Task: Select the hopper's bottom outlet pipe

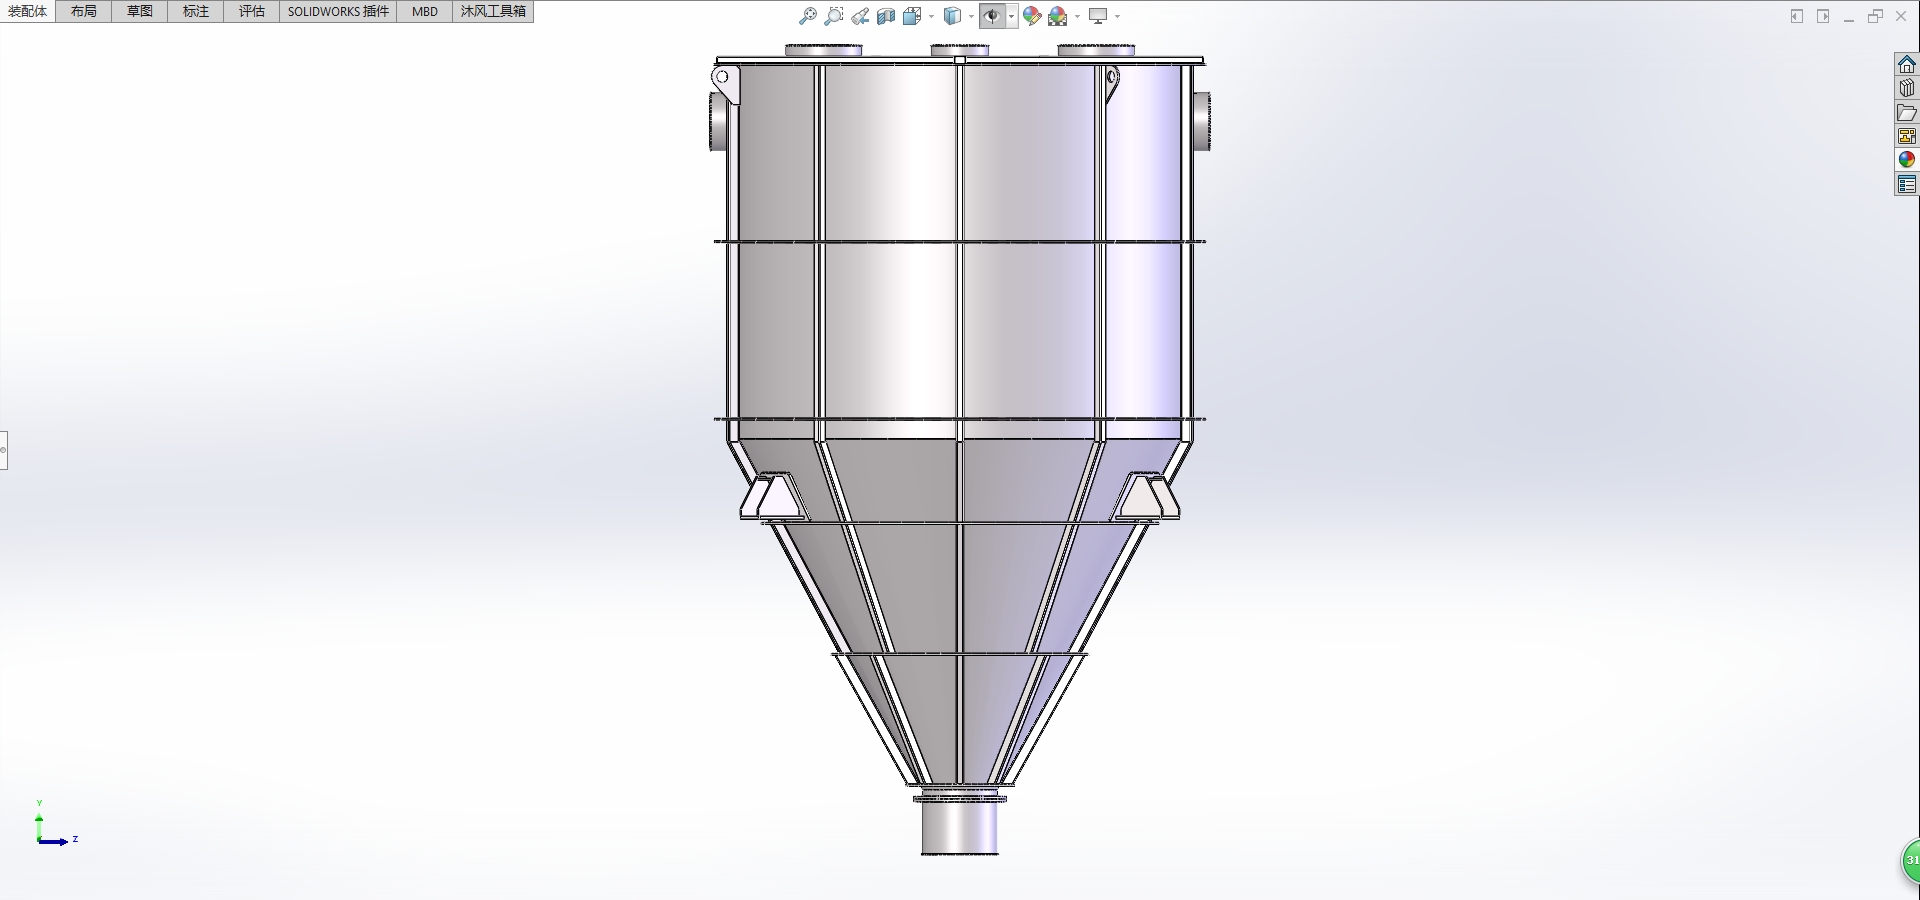Action: click(959, 828)
